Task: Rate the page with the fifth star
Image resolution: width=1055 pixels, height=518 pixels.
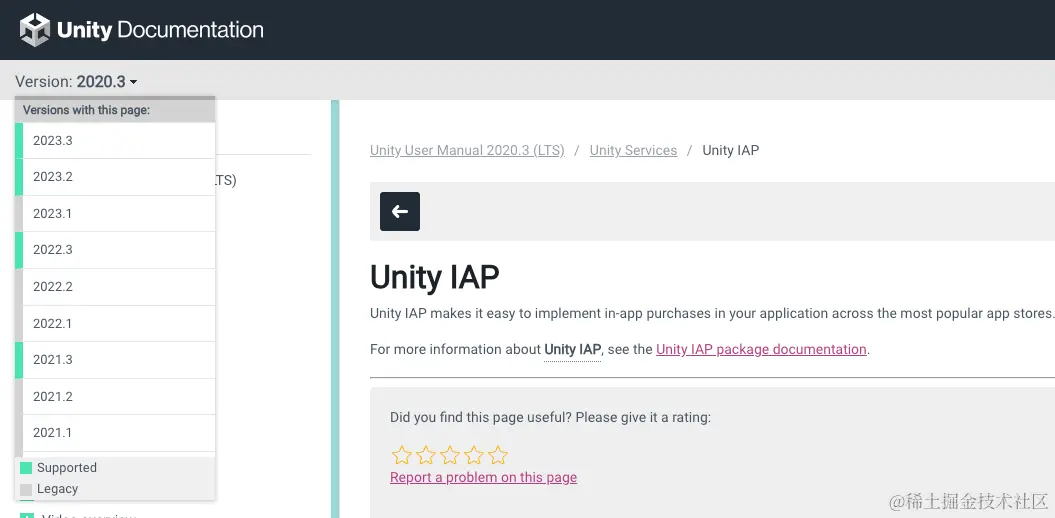Action: (498, 455)
